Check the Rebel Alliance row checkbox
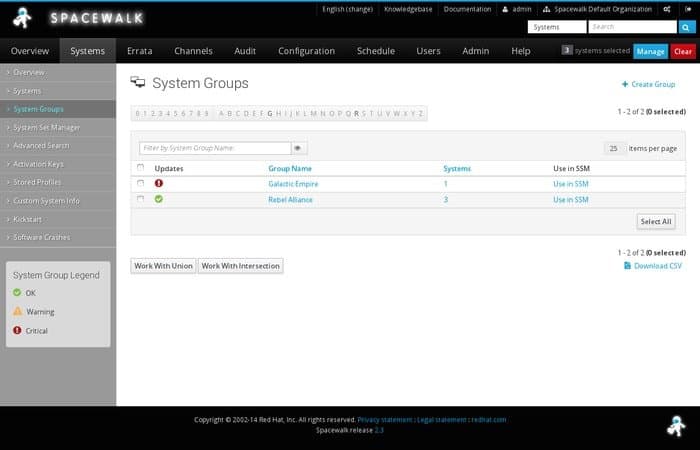Screen dimensions: 700x450 coord(141,199)
